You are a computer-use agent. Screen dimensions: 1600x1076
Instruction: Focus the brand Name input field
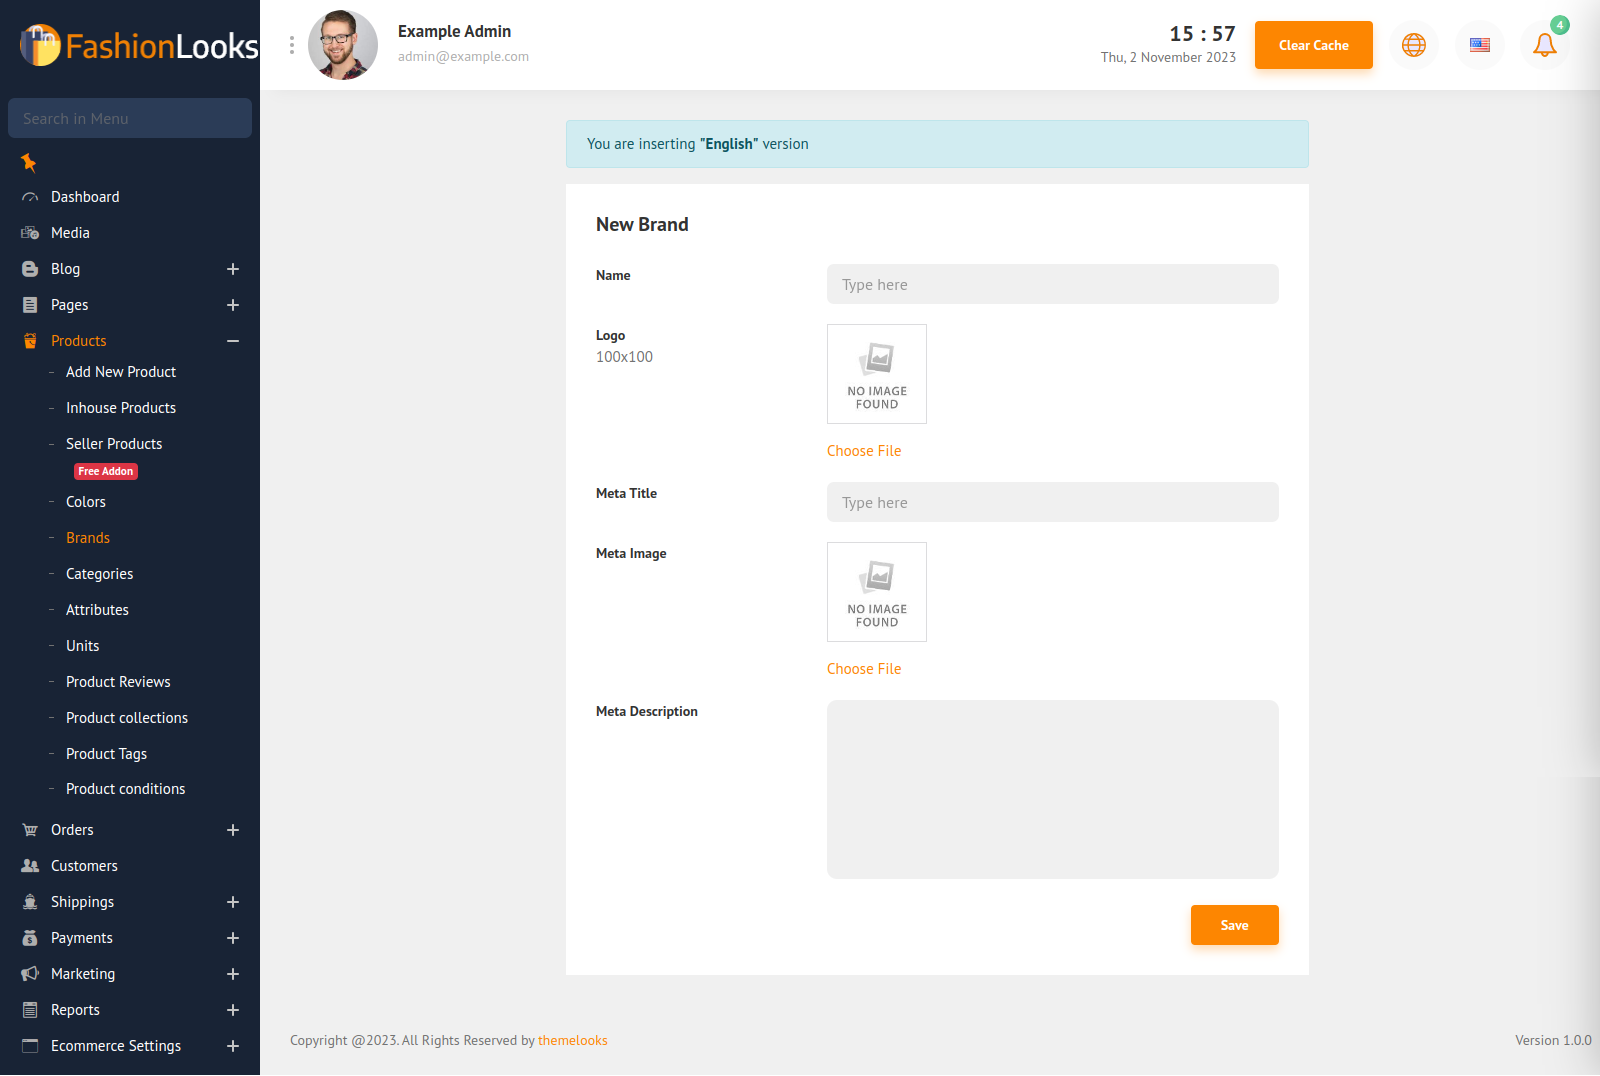1052,284
